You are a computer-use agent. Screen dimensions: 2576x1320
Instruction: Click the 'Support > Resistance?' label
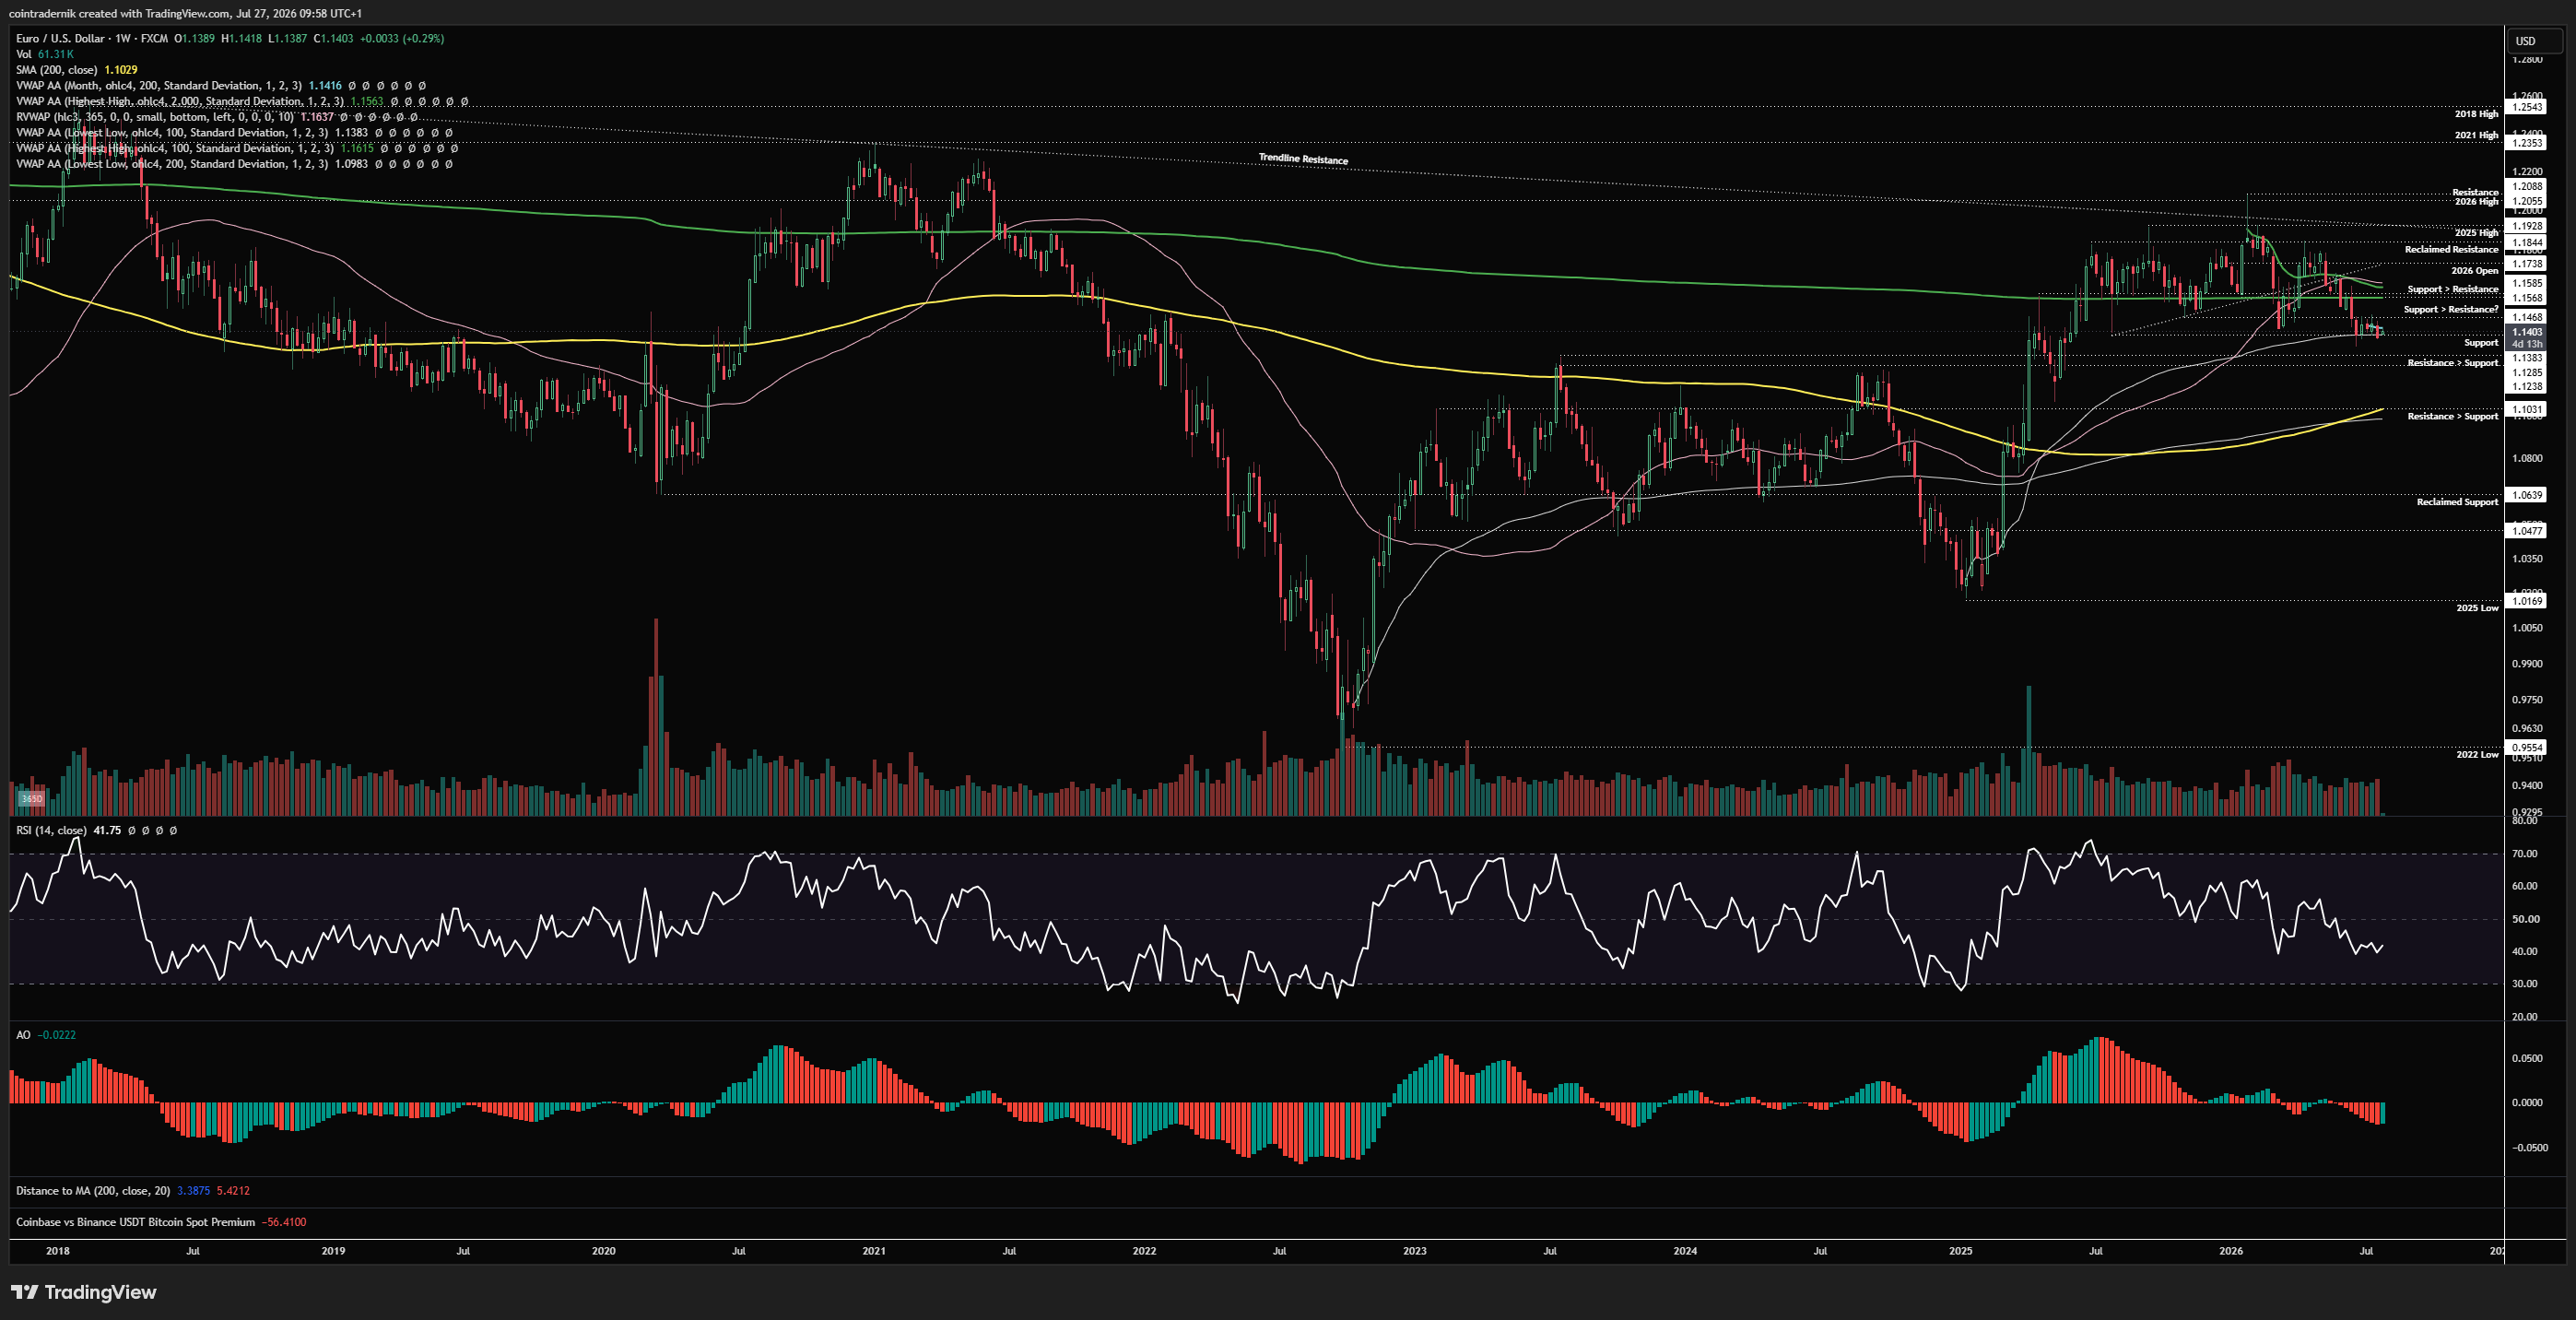coord(2451,309)
